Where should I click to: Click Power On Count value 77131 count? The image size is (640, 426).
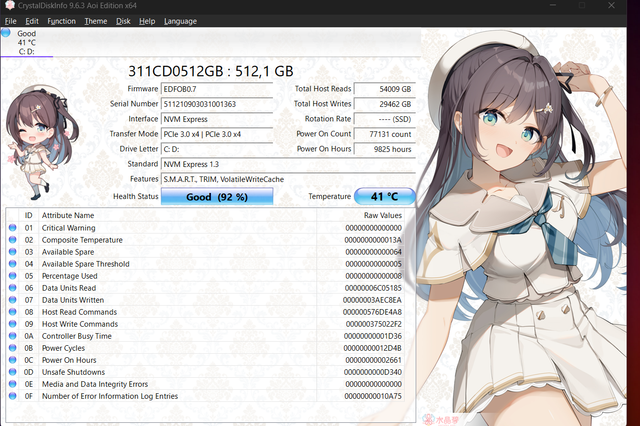[384, 134]
